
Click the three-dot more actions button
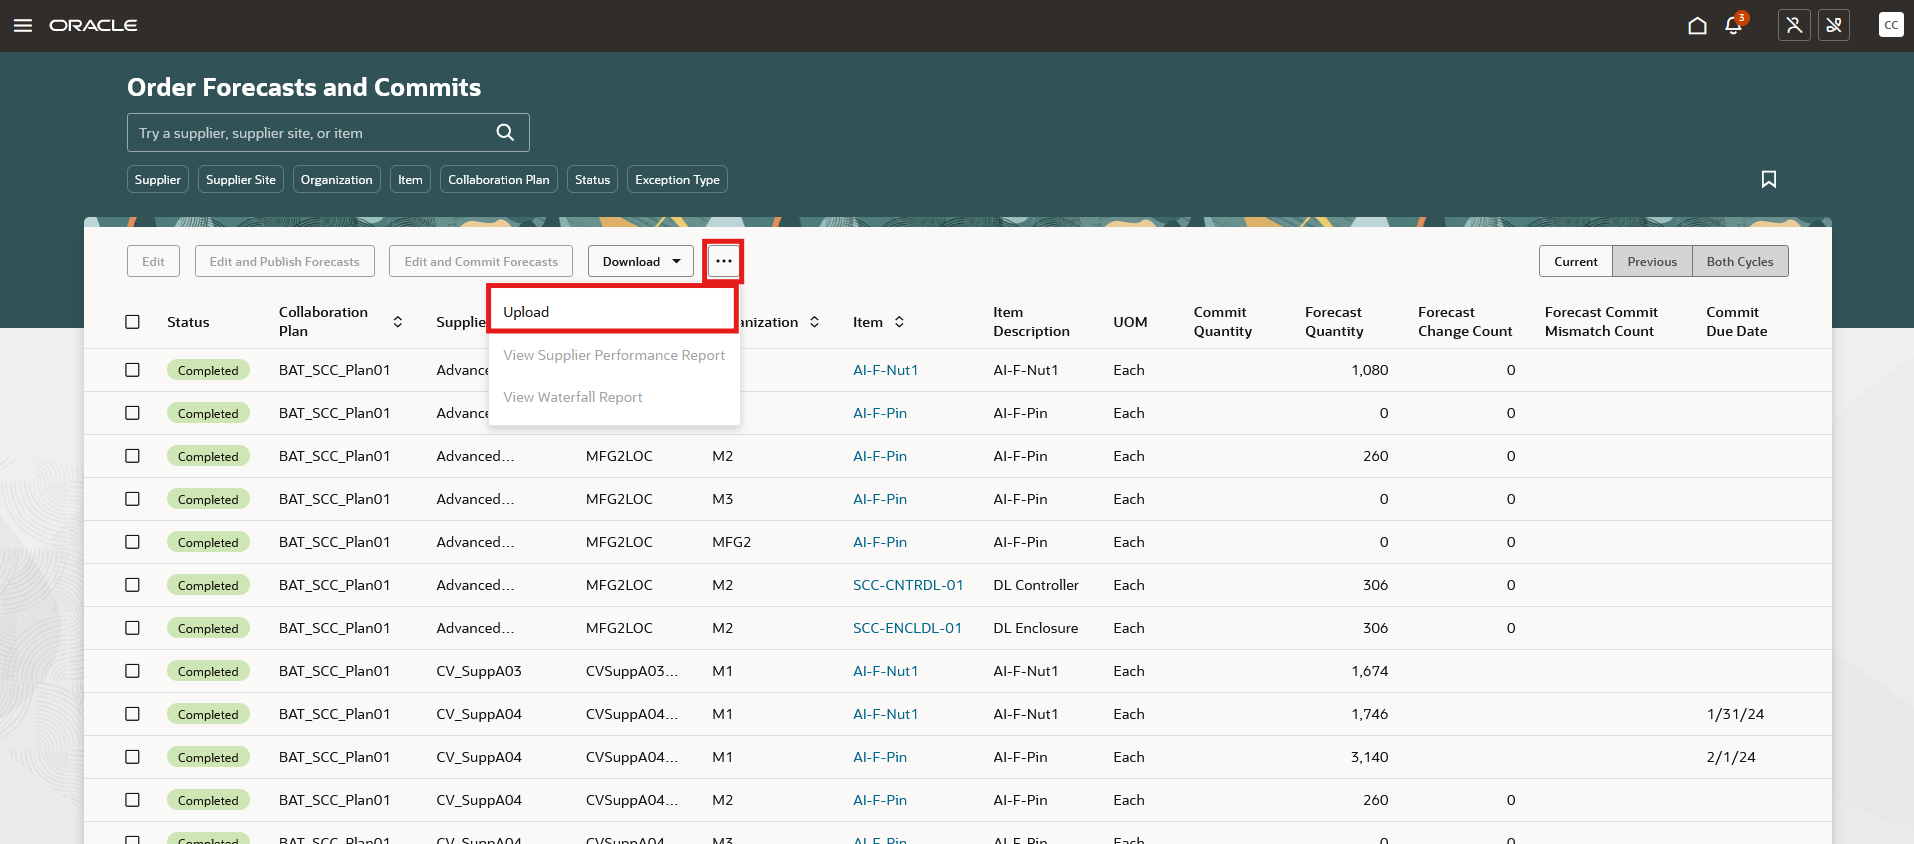[724, 261]
